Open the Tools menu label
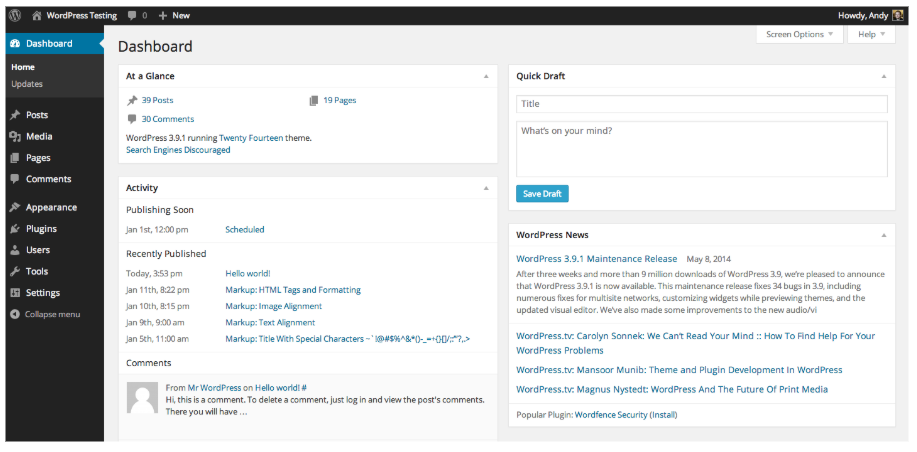This screenshot has width=917, height=452. click(x=37, y=271)
